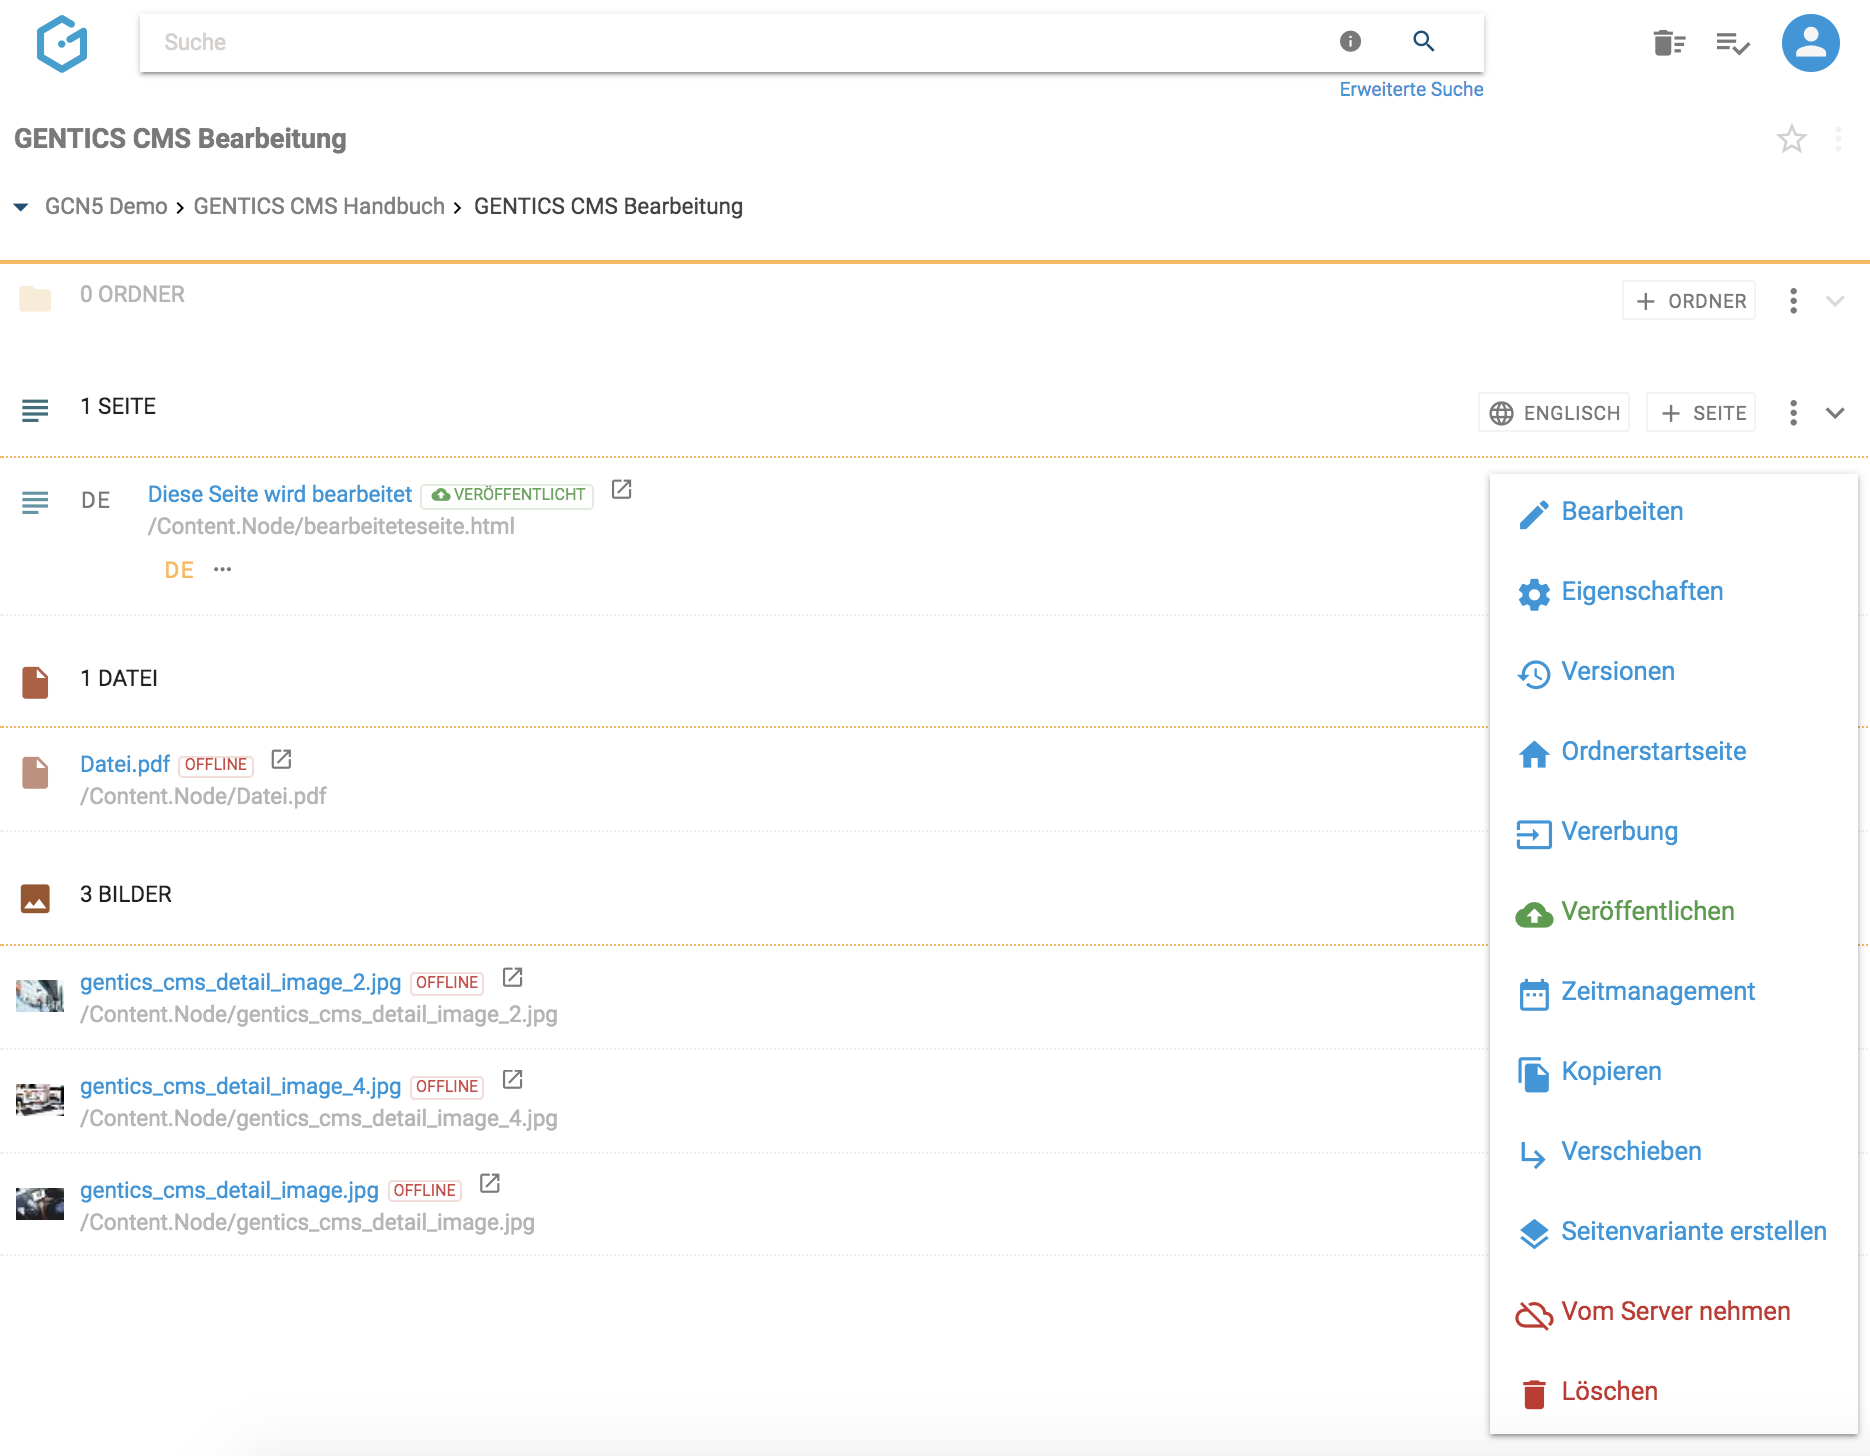This screenshot has height=1456, width=1870.
Task: Click the search info icon
Action: coord(1350,41)
